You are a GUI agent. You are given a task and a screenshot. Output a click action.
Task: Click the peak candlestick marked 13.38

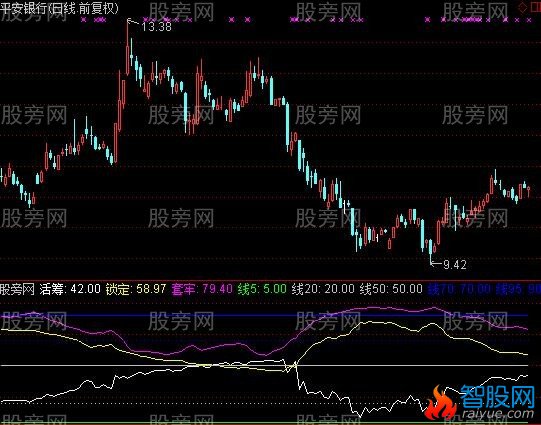[x=128, y=48]
